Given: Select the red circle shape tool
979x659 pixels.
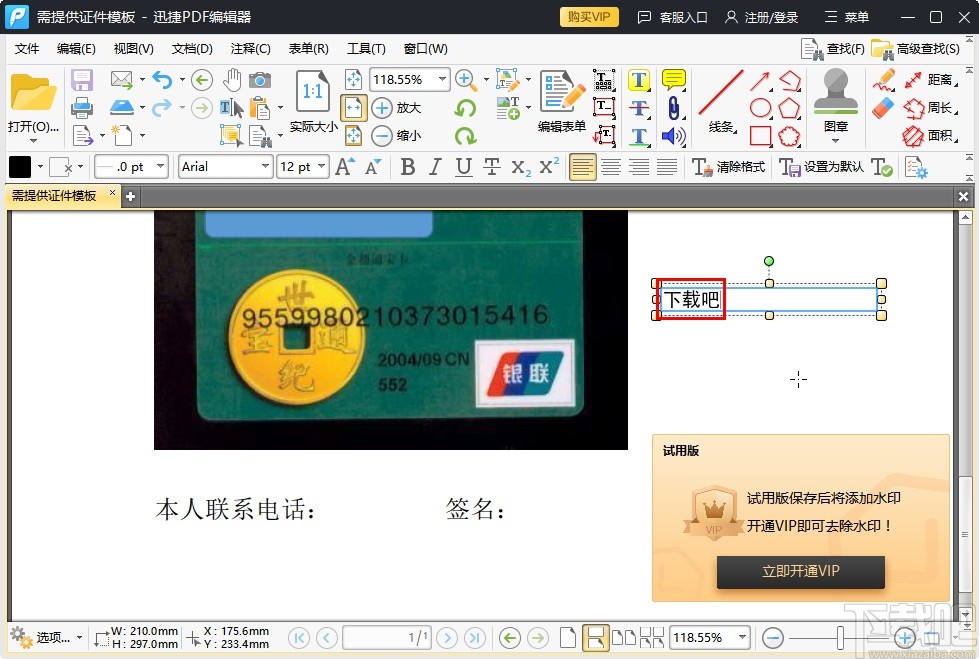Looking at the screenshot, I should 759,107.
